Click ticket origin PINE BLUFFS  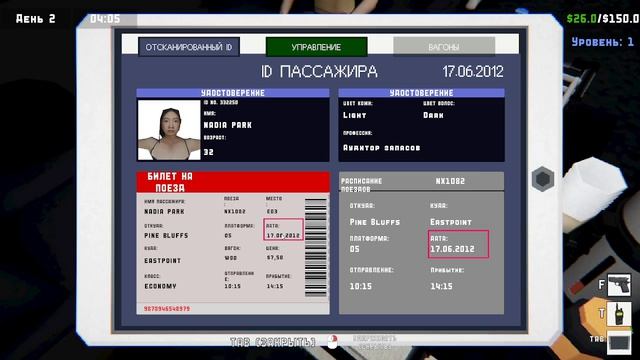tap(166, 236)
